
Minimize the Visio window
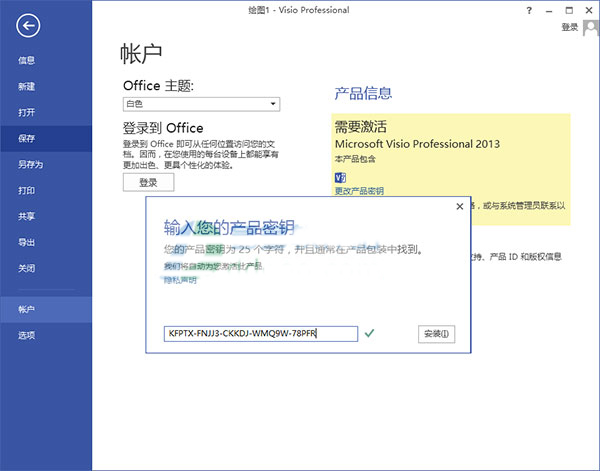tap(549, 11)
